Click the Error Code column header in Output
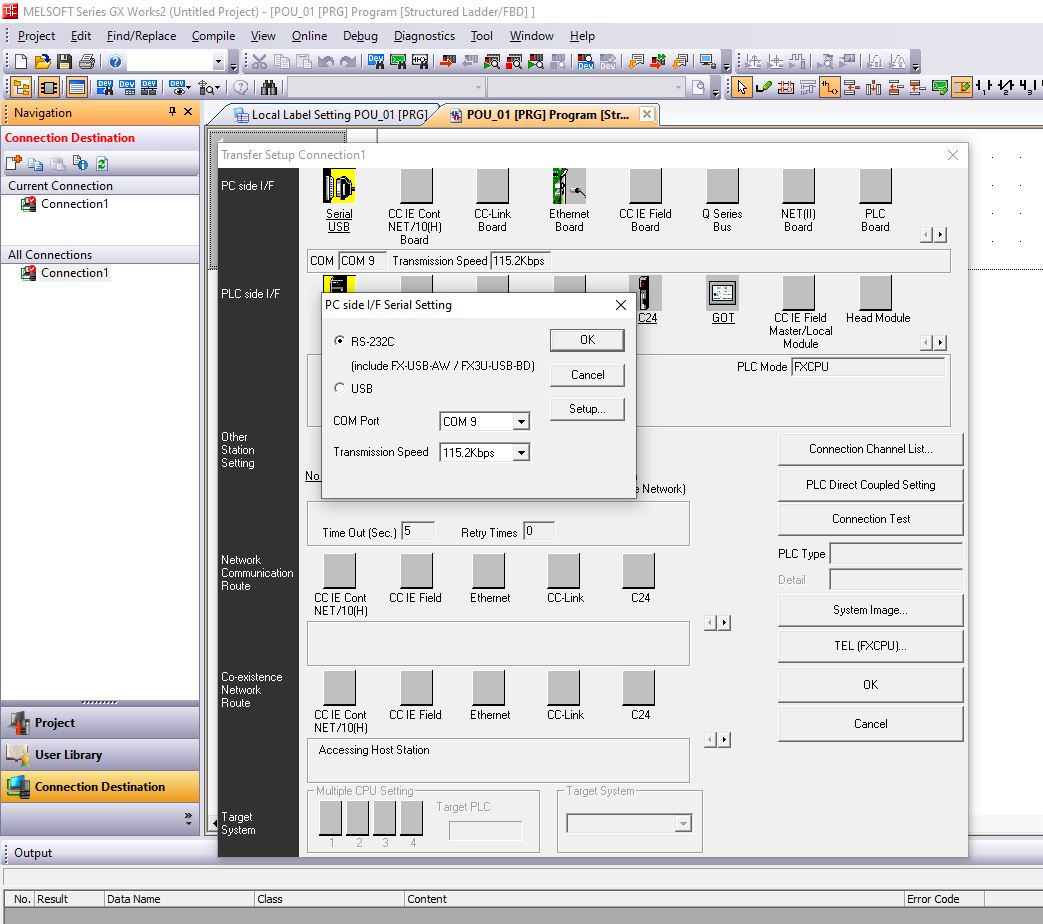The image size is (1043, 924). [x=943, y=899]
